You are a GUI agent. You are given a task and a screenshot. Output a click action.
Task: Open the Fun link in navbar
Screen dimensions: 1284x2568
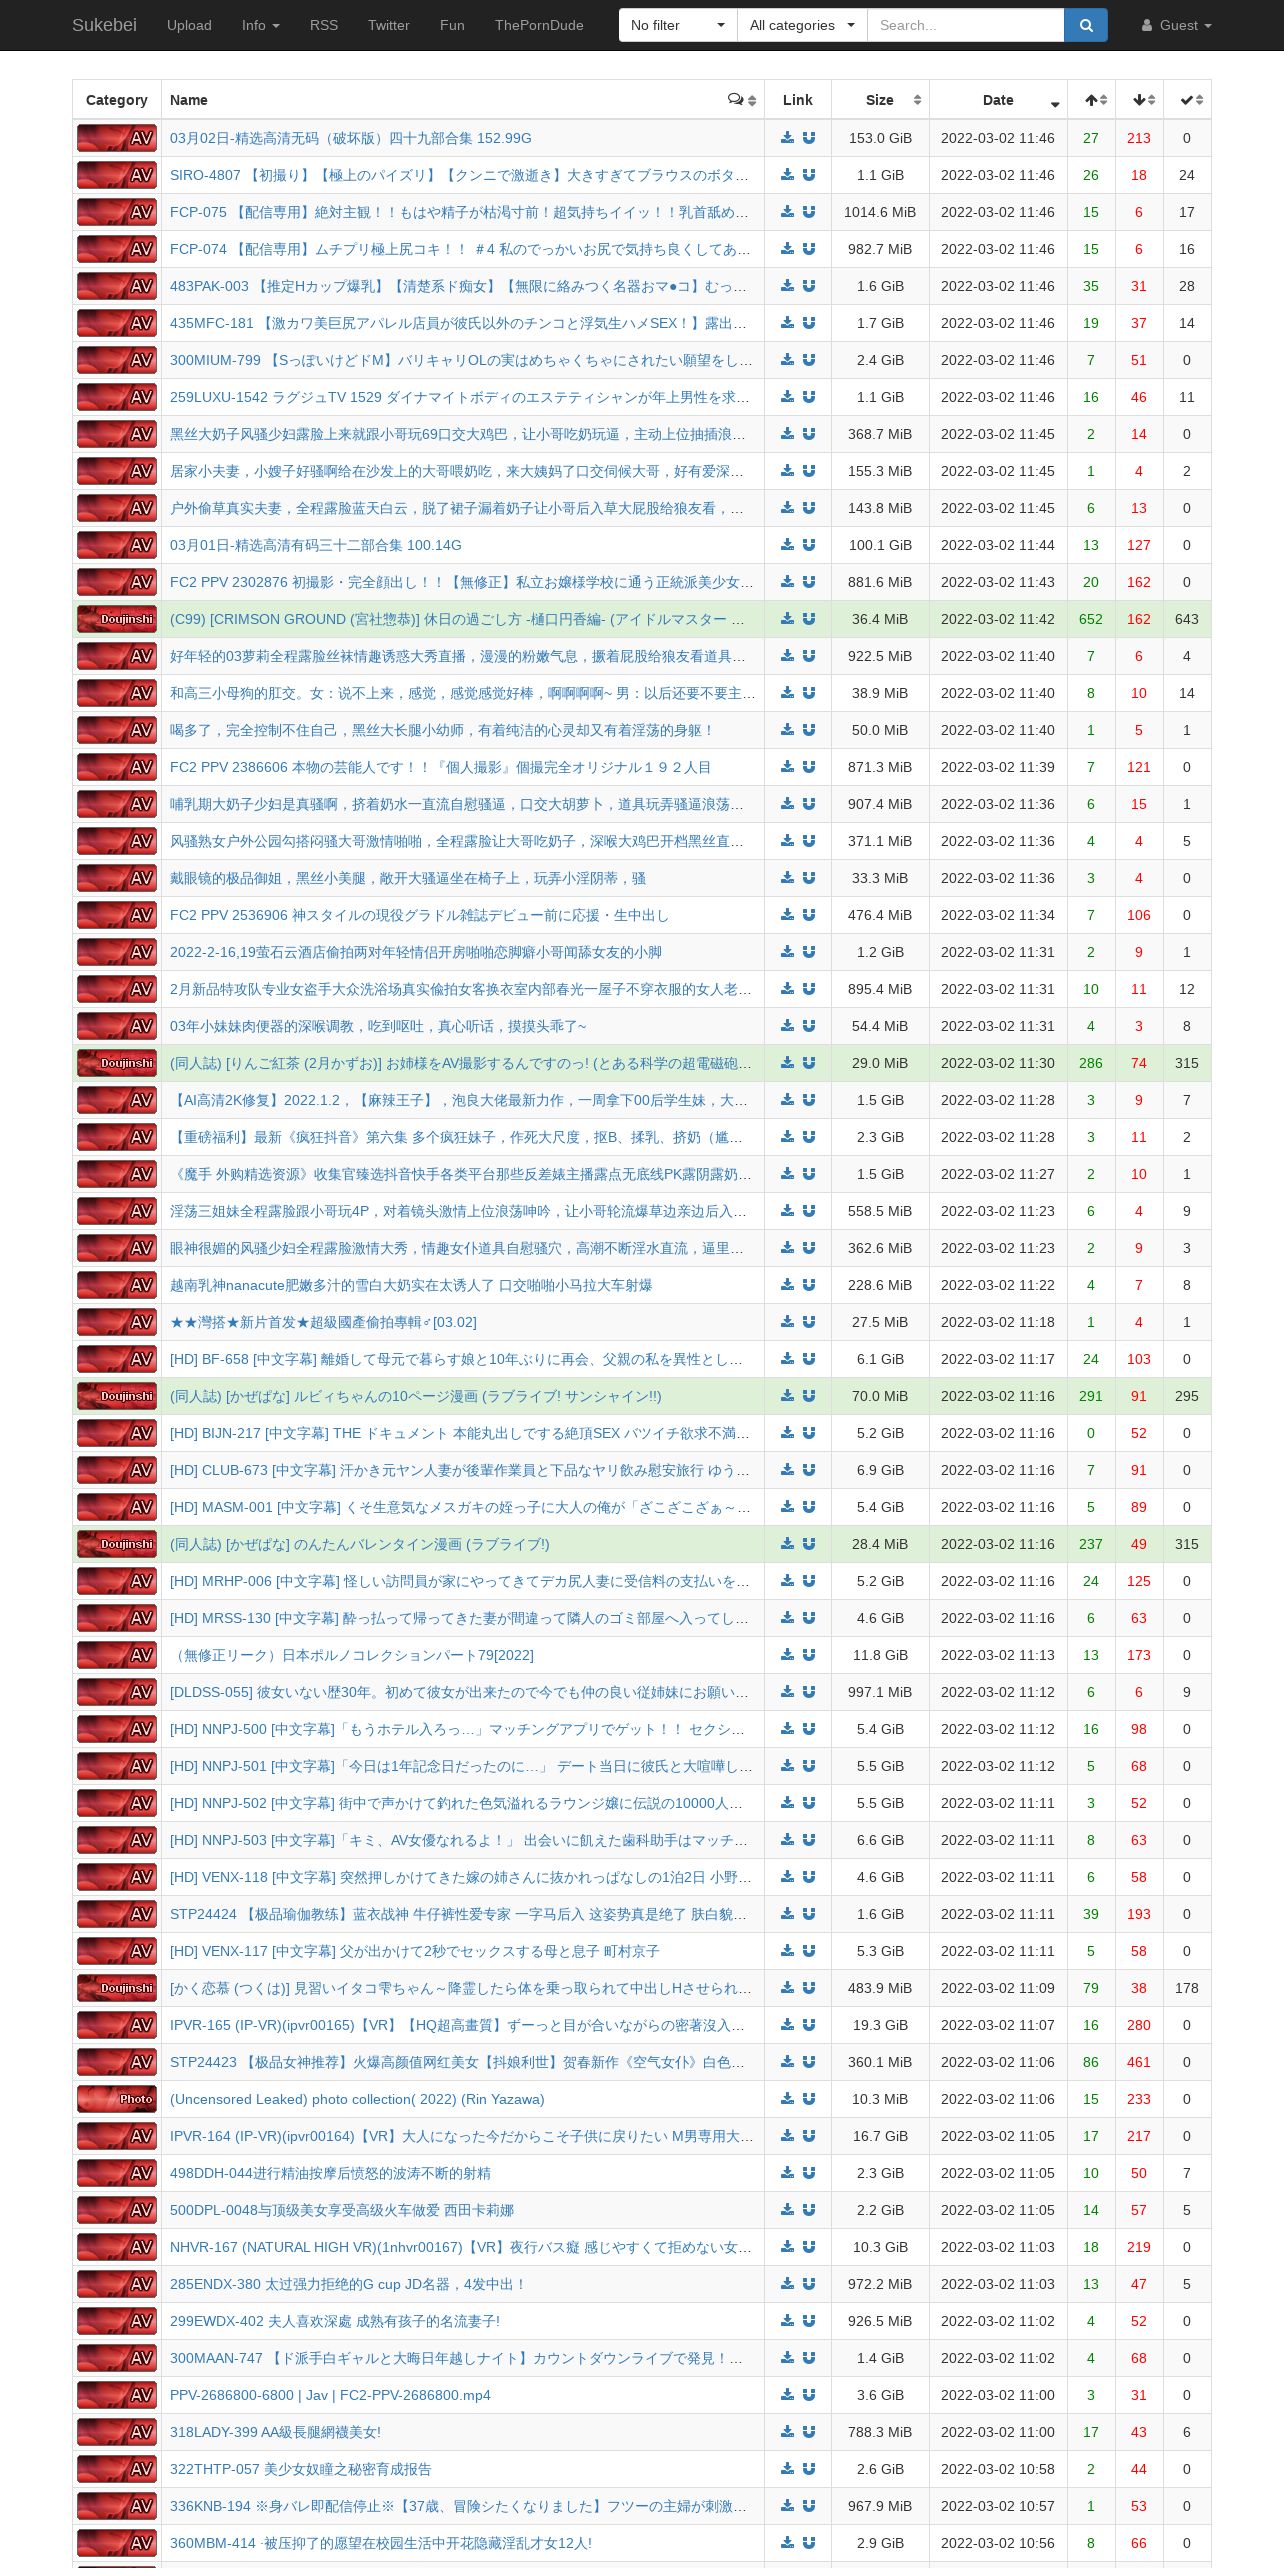coord(452,25)
